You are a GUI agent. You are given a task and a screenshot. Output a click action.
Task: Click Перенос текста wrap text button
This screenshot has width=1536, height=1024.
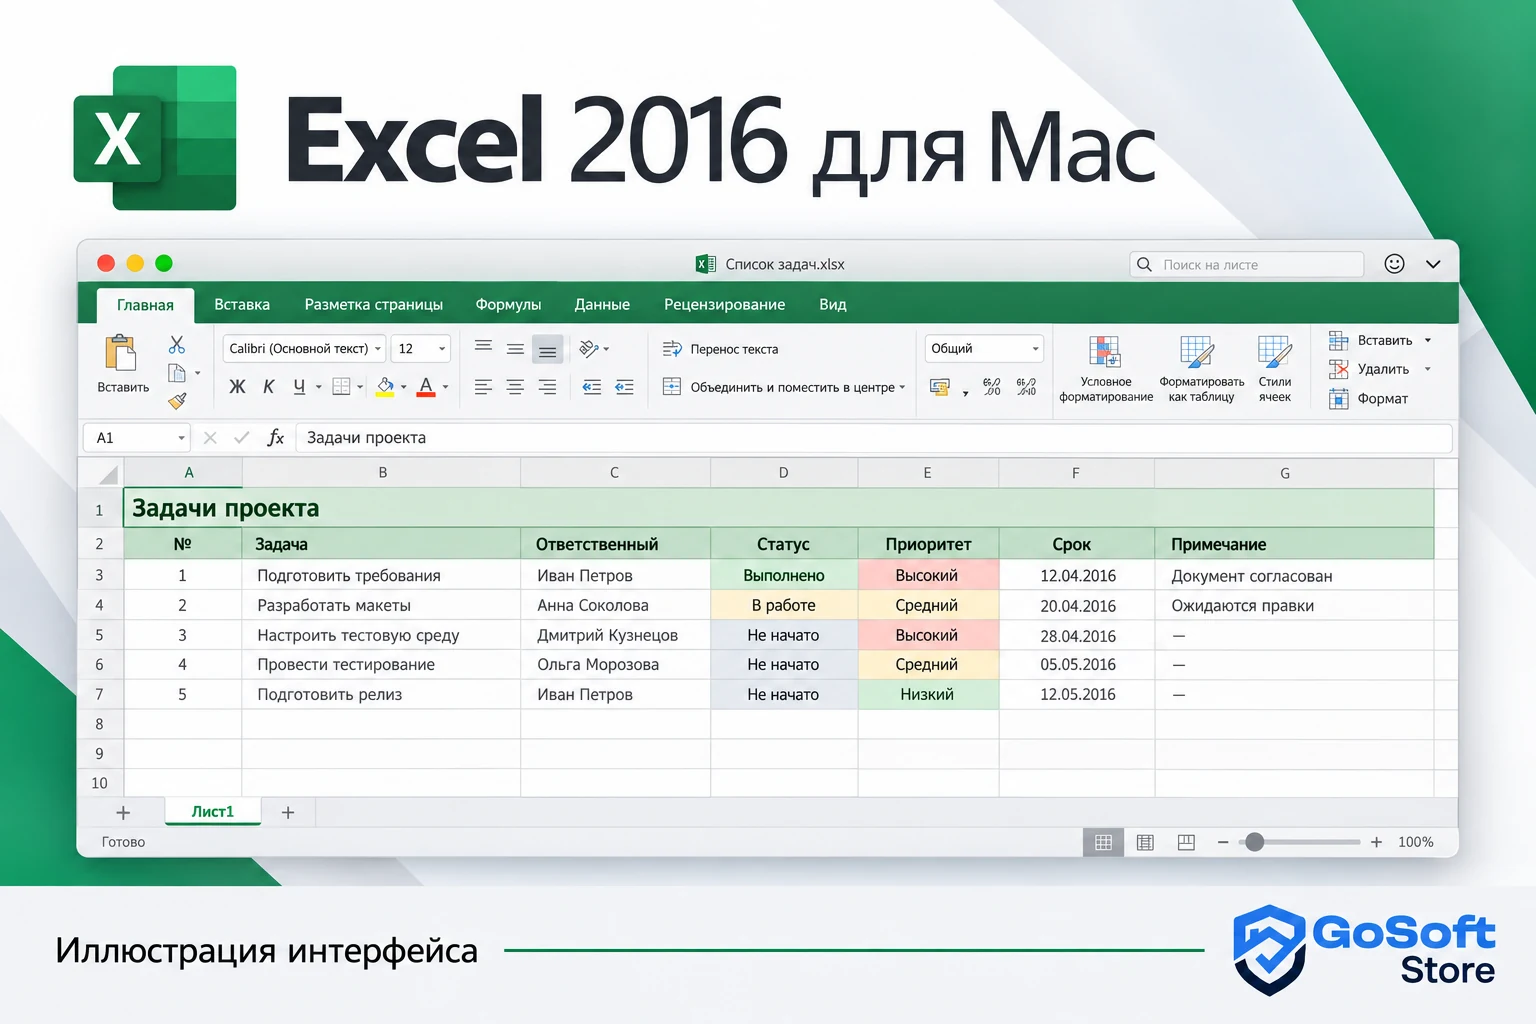pos(720,349)
